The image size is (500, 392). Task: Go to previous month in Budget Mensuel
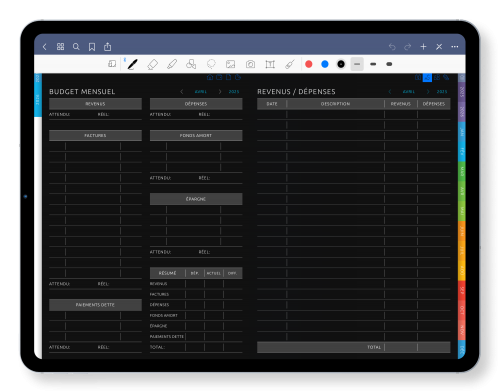coord(182,91)
